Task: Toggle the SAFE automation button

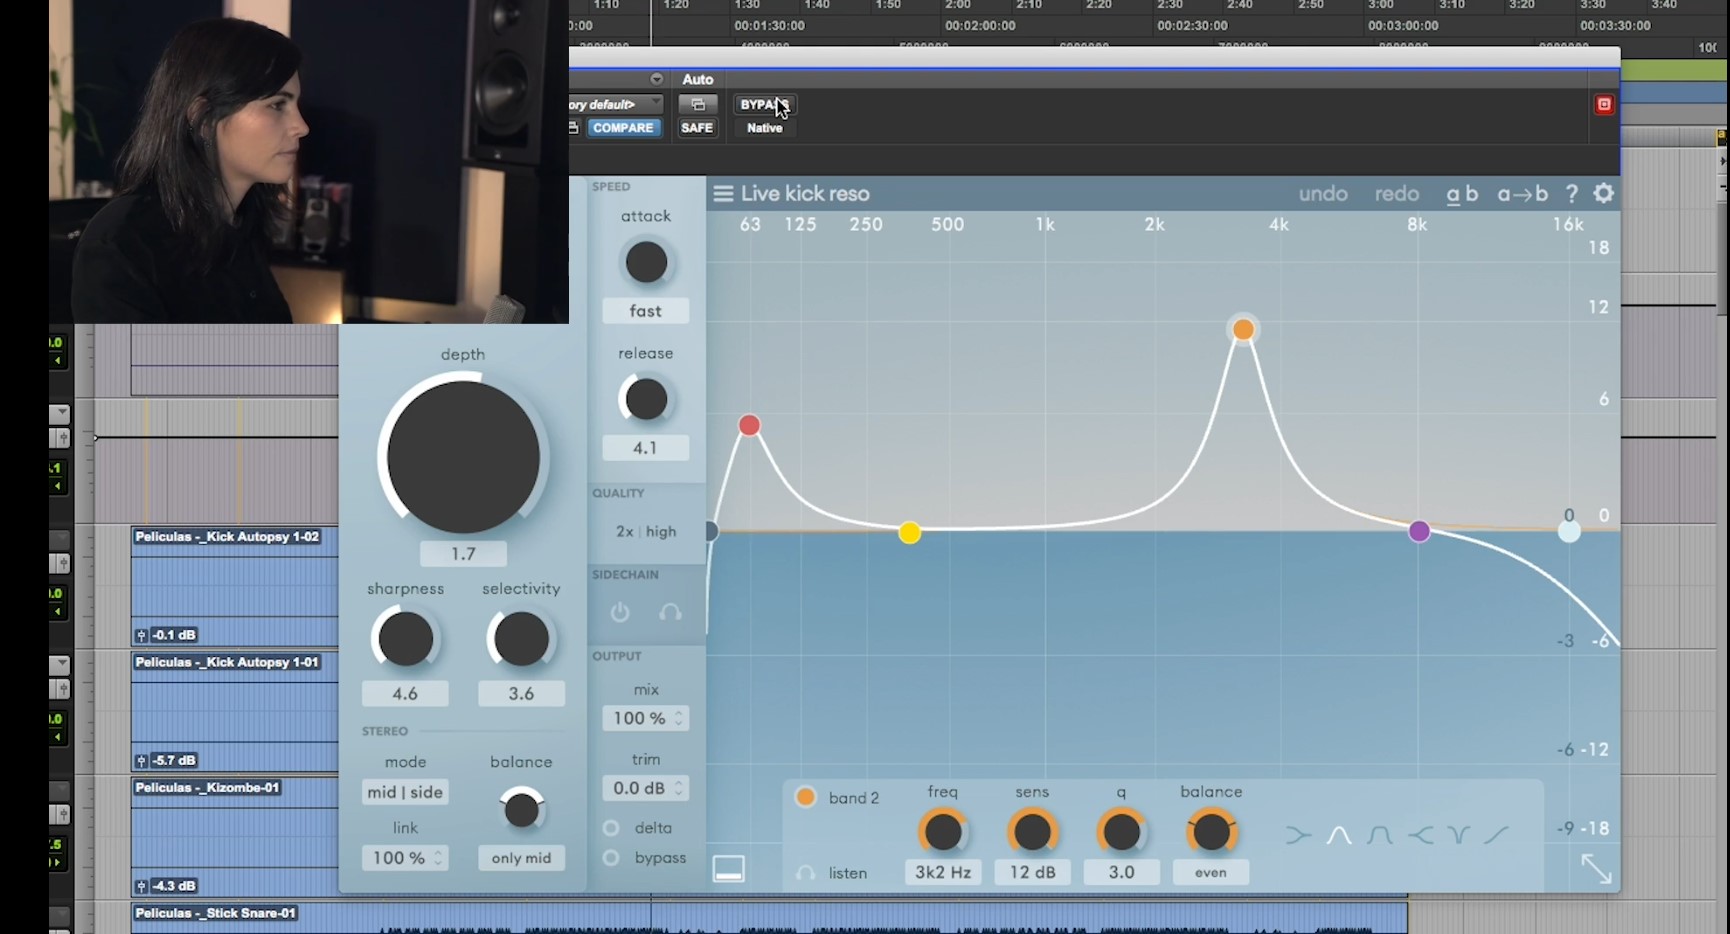Action: [x=697, y=128]
